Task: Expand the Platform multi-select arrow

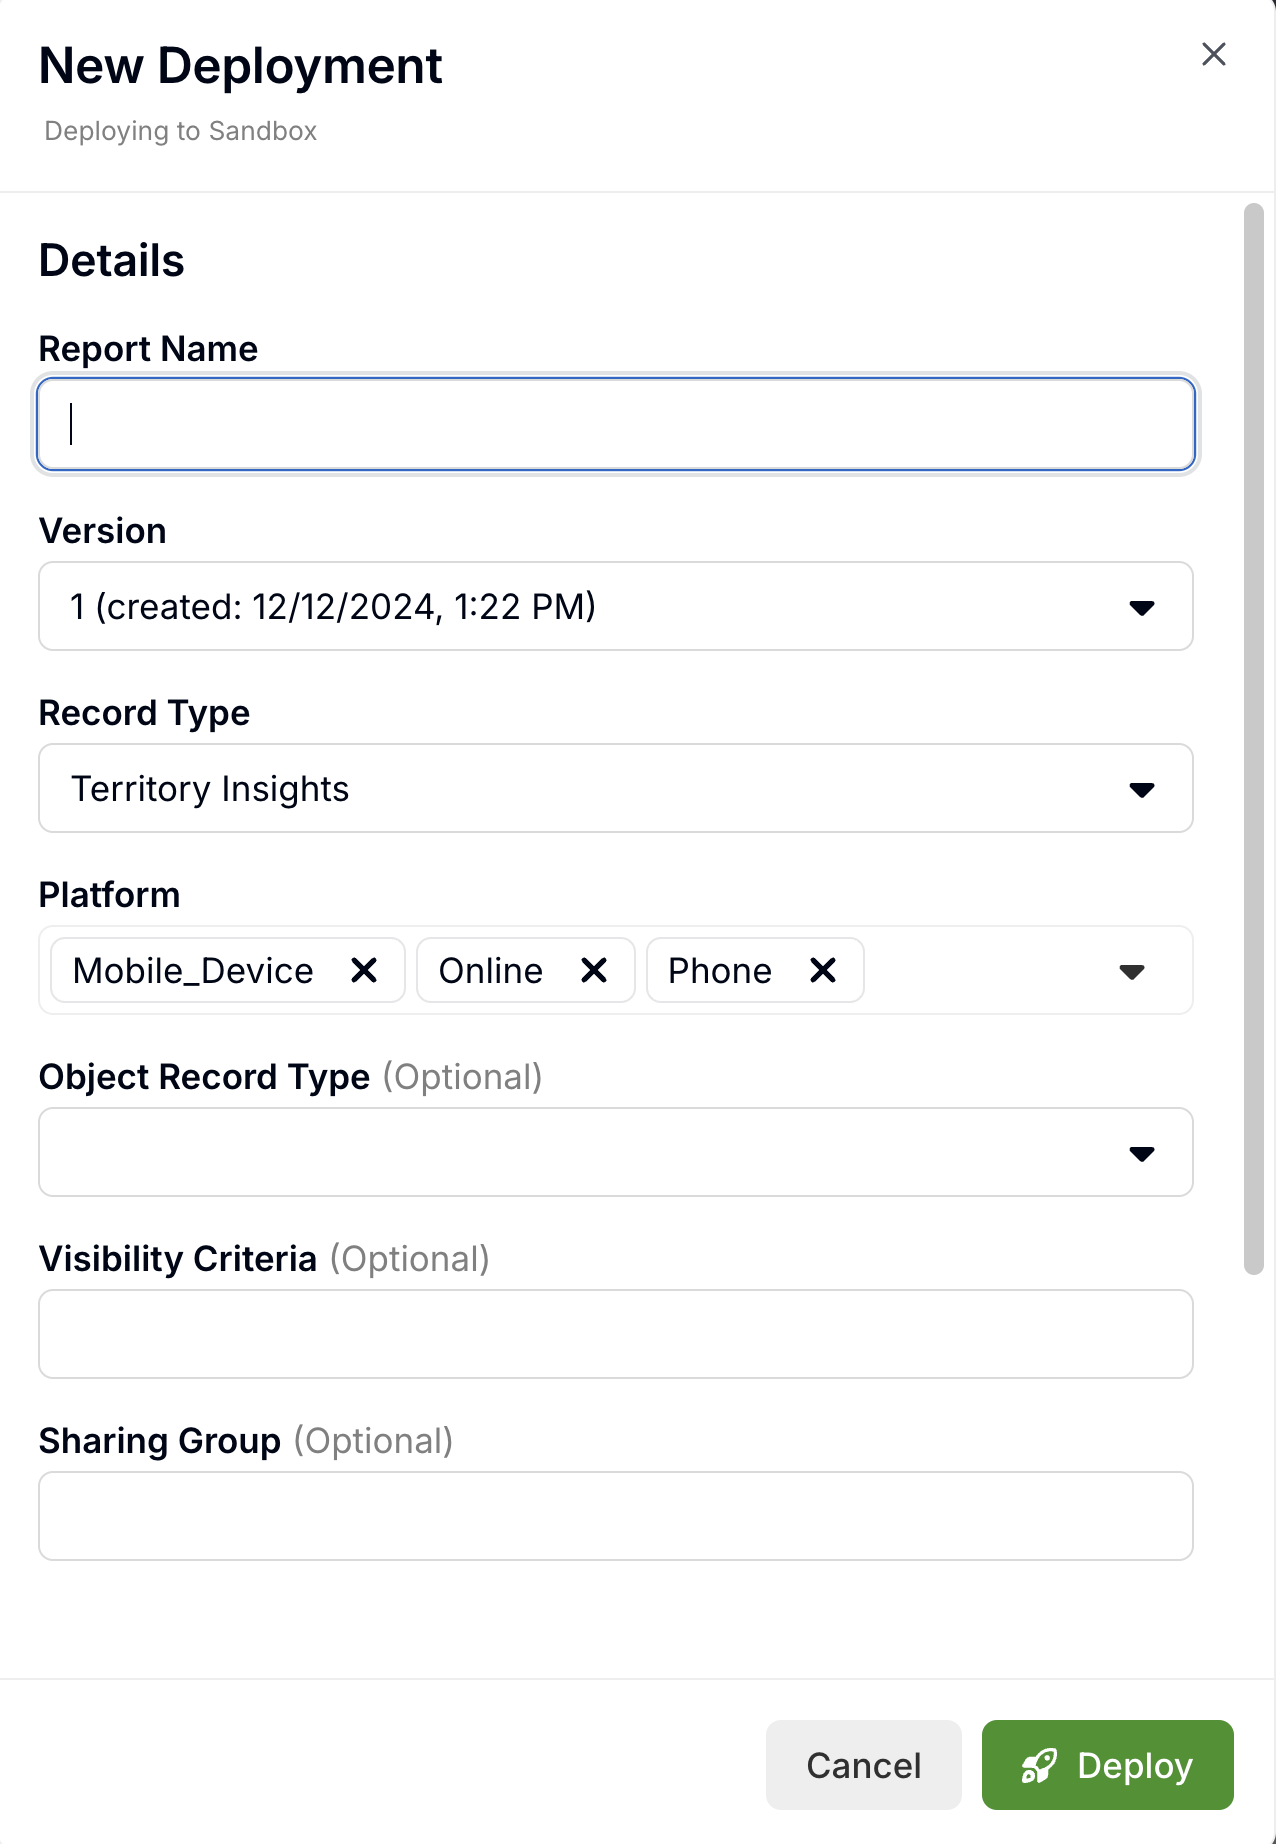Action: 1131,972
